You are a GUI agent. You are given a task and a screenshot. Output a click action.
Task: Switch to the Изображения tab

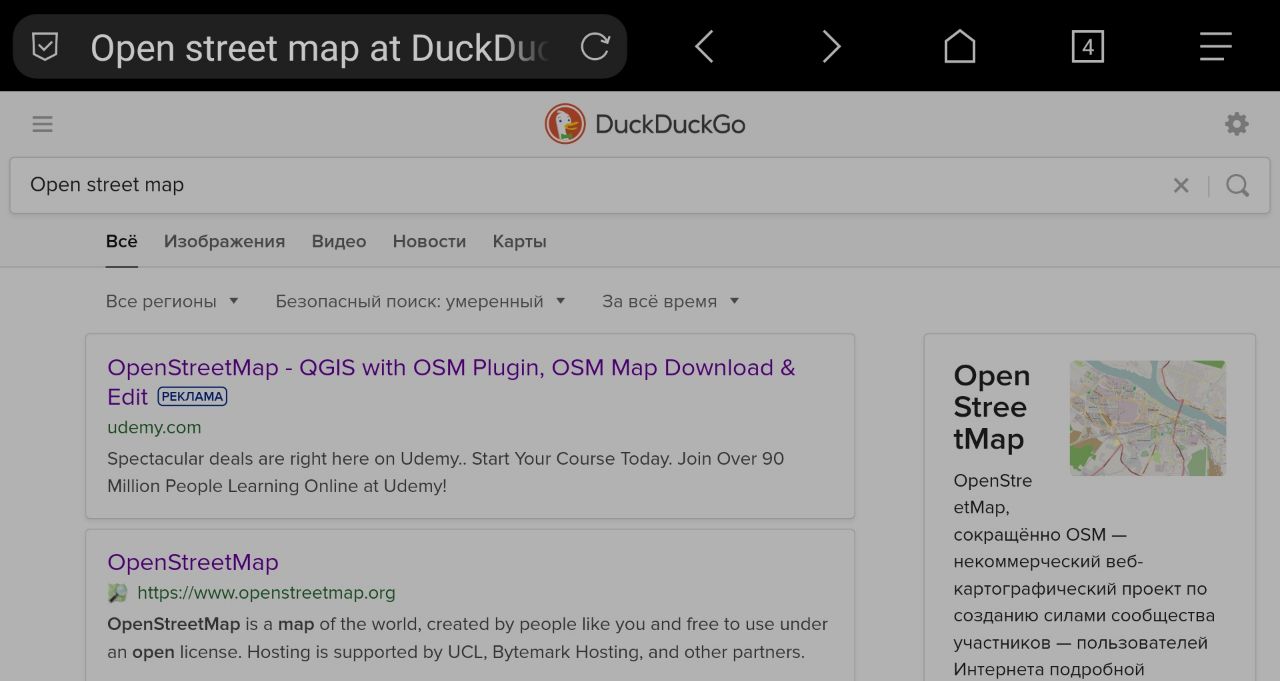(x=224, y=241)
